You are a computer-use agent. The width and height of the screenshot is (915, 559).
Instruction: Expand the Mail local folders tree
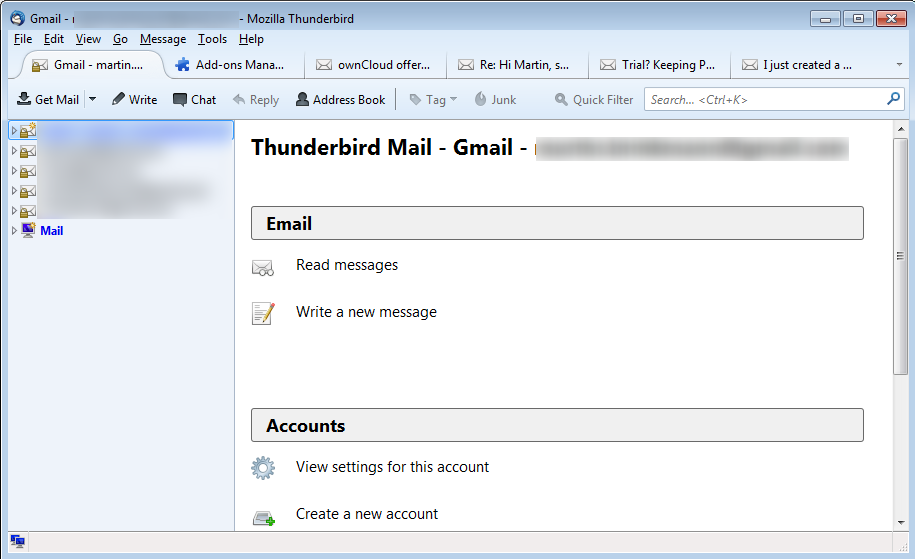tap(14, 230)
